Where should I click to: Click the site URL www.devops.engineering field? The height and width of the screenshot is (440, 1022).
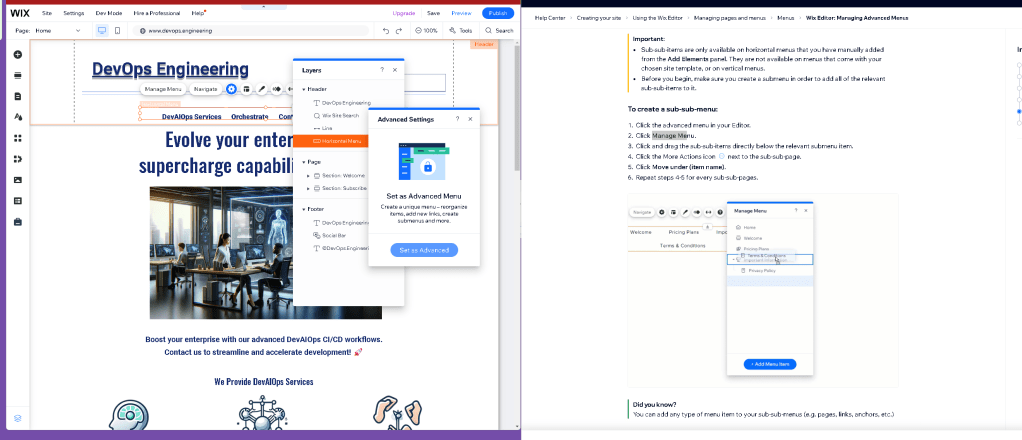click(251, 31)
